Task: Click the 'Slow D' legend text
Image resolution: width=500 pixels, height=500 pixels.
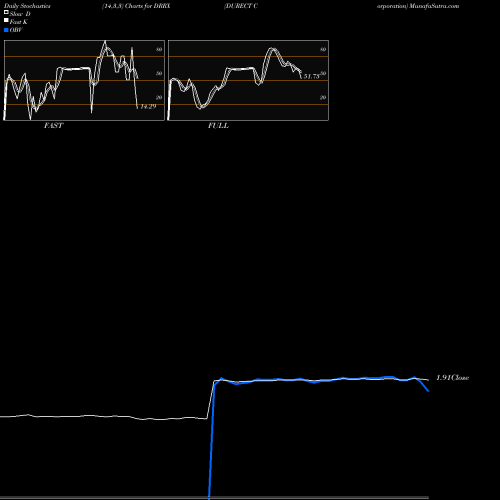Action: (x=20, y=14)
